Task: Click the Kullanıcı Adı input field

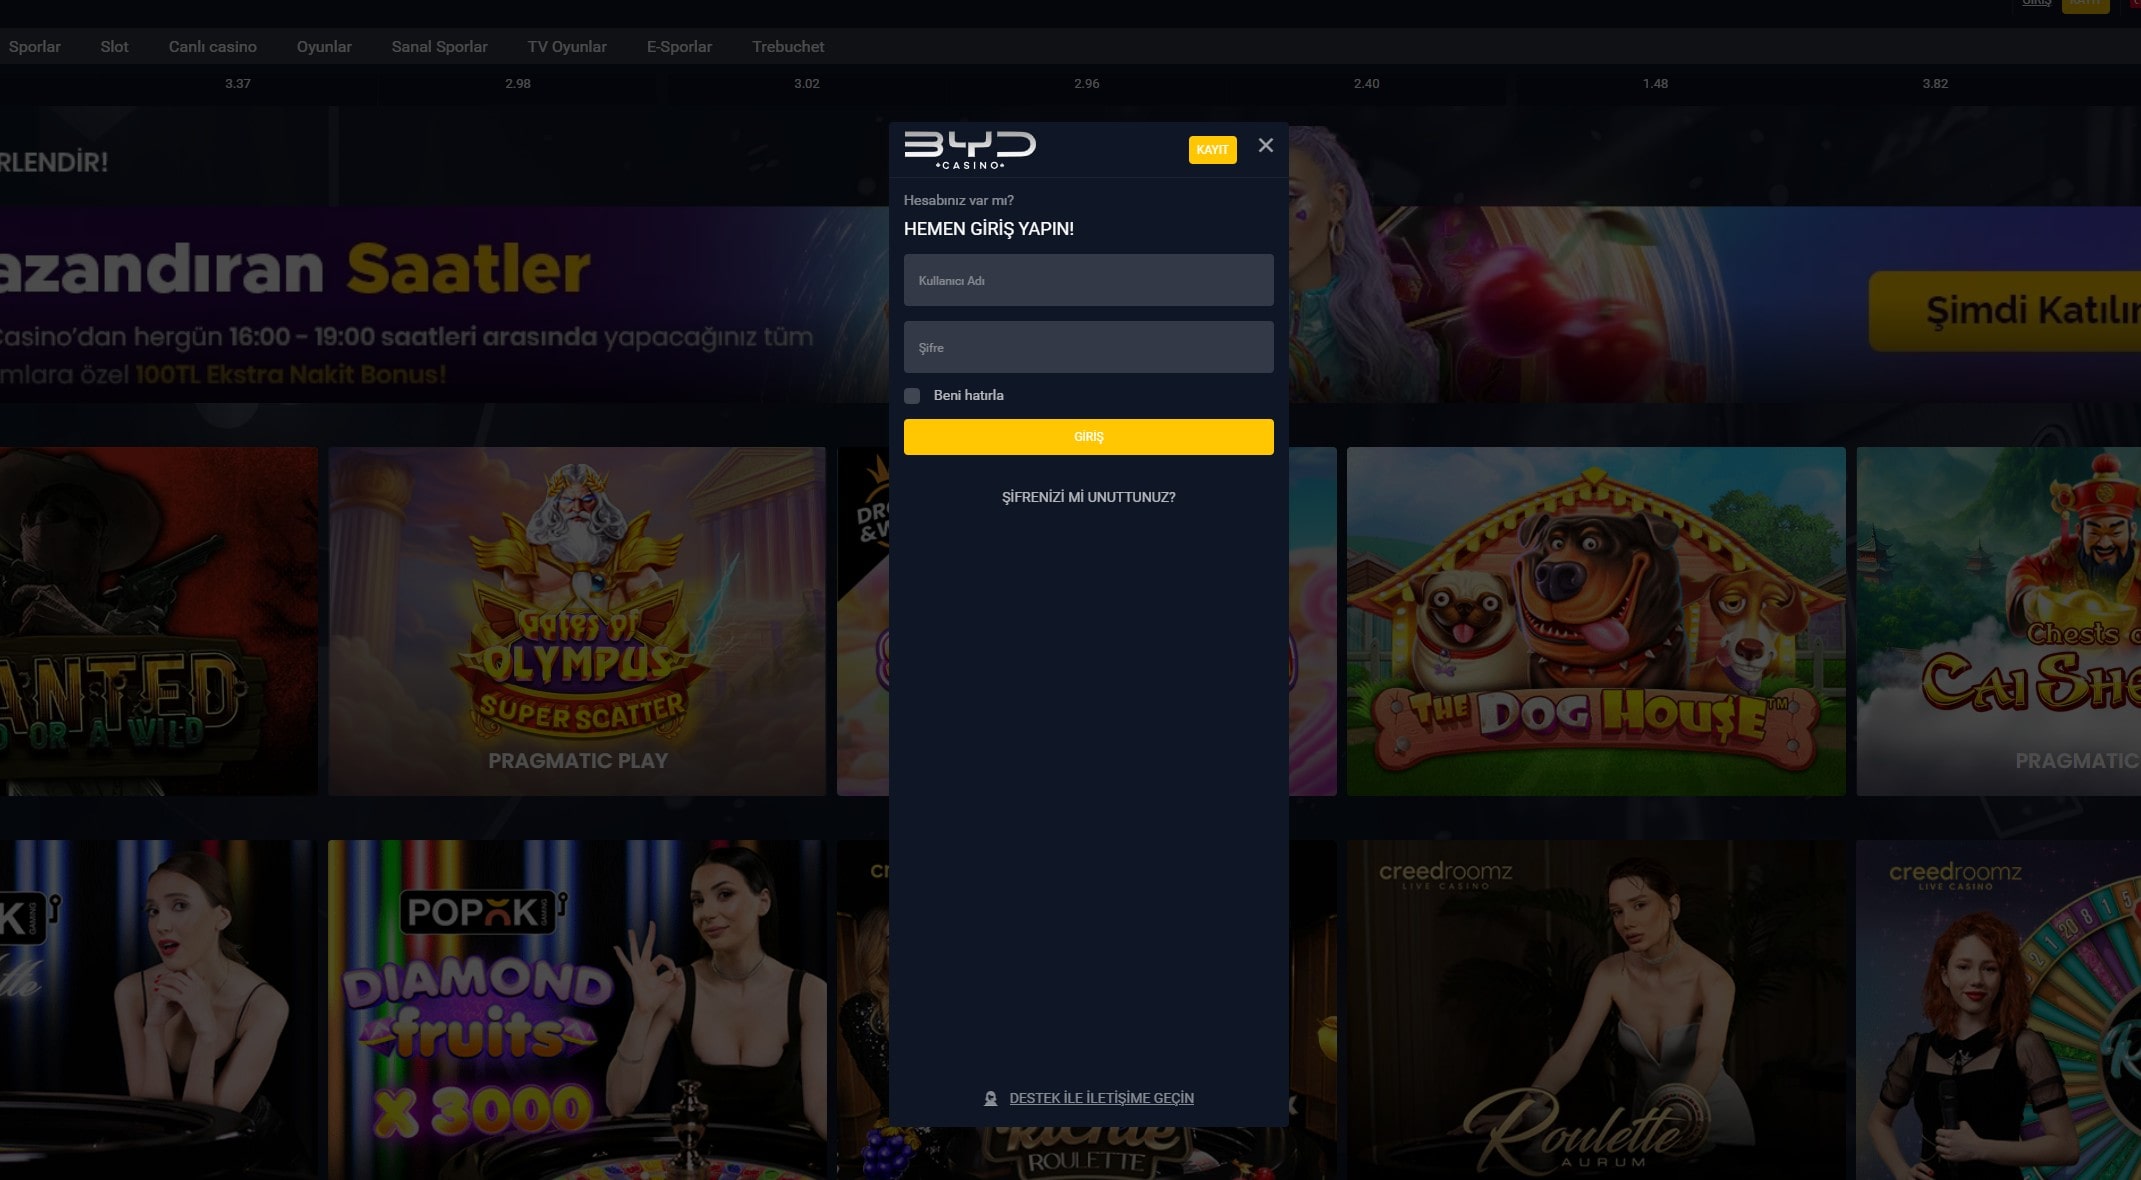Action: click(x=1088, y=280)
